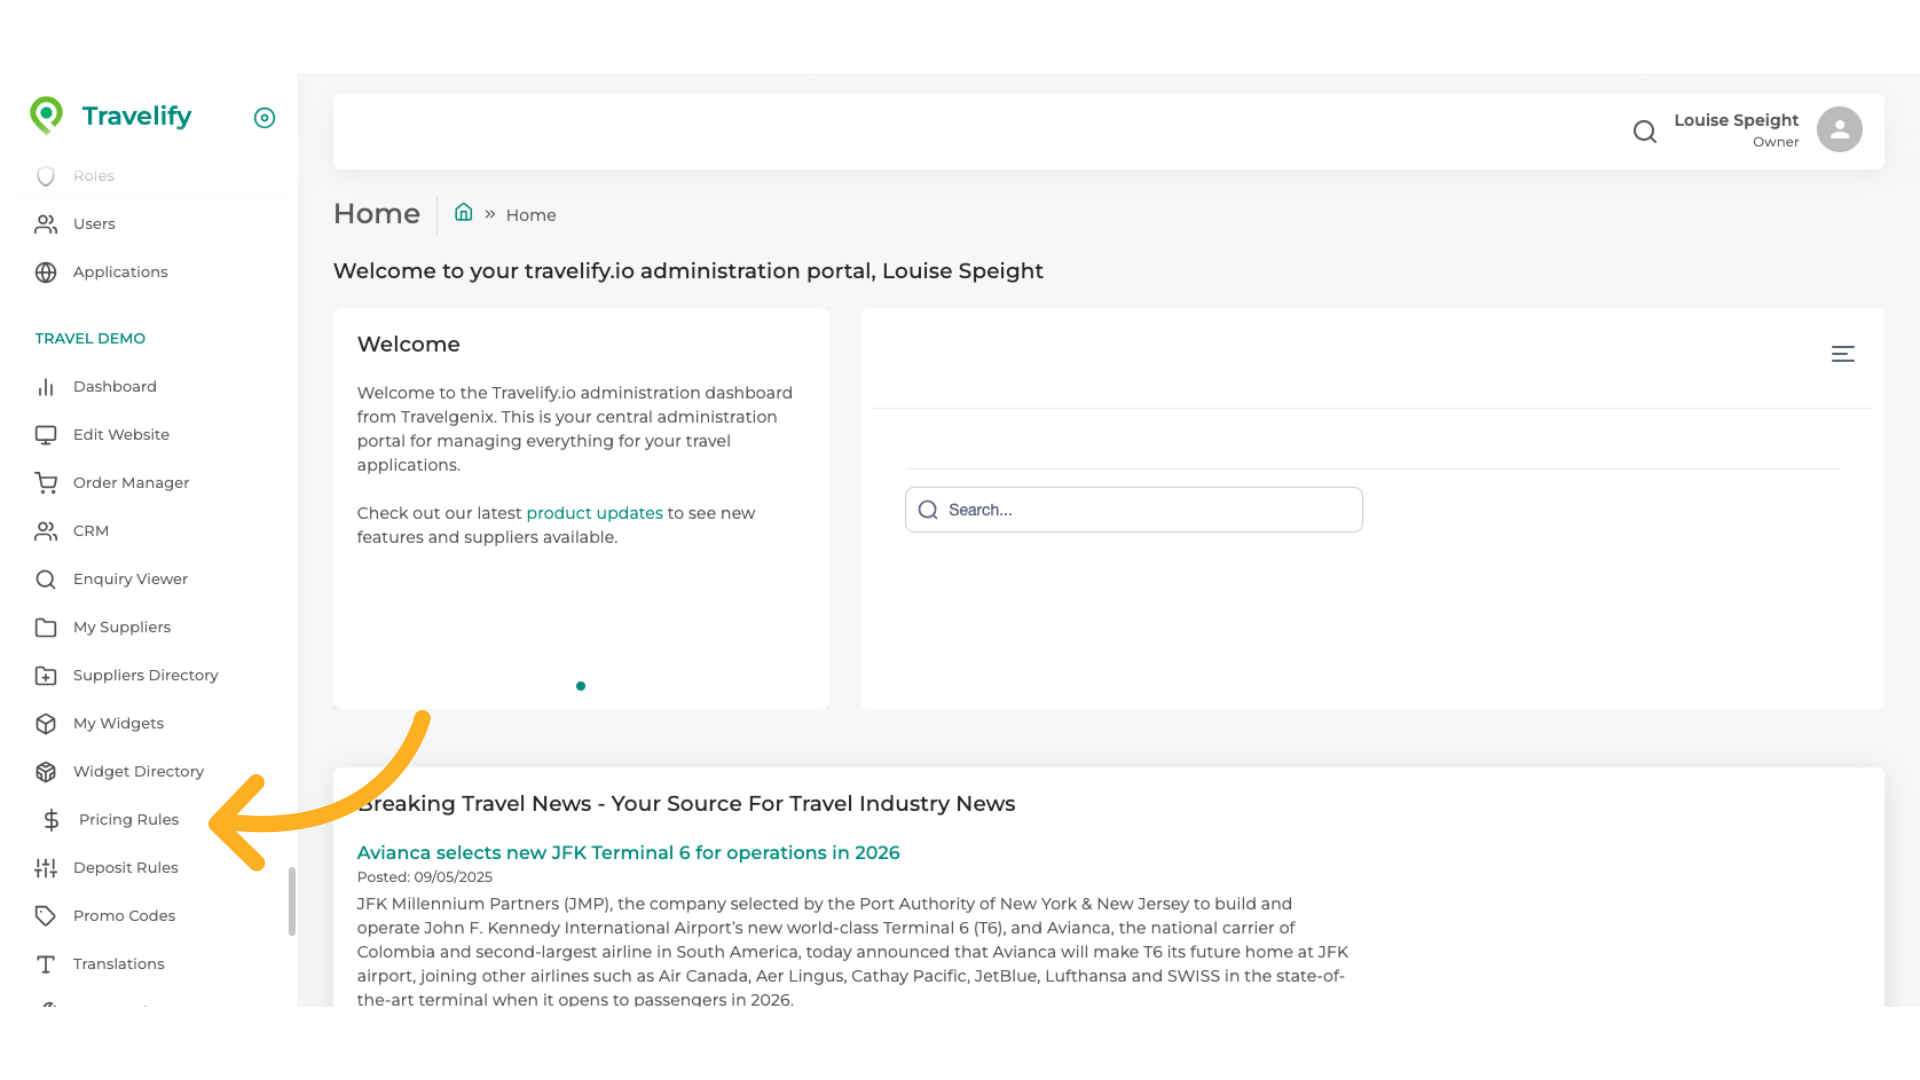Open the Dashboard menu item

pyautogui.click(x=114, y=387)
